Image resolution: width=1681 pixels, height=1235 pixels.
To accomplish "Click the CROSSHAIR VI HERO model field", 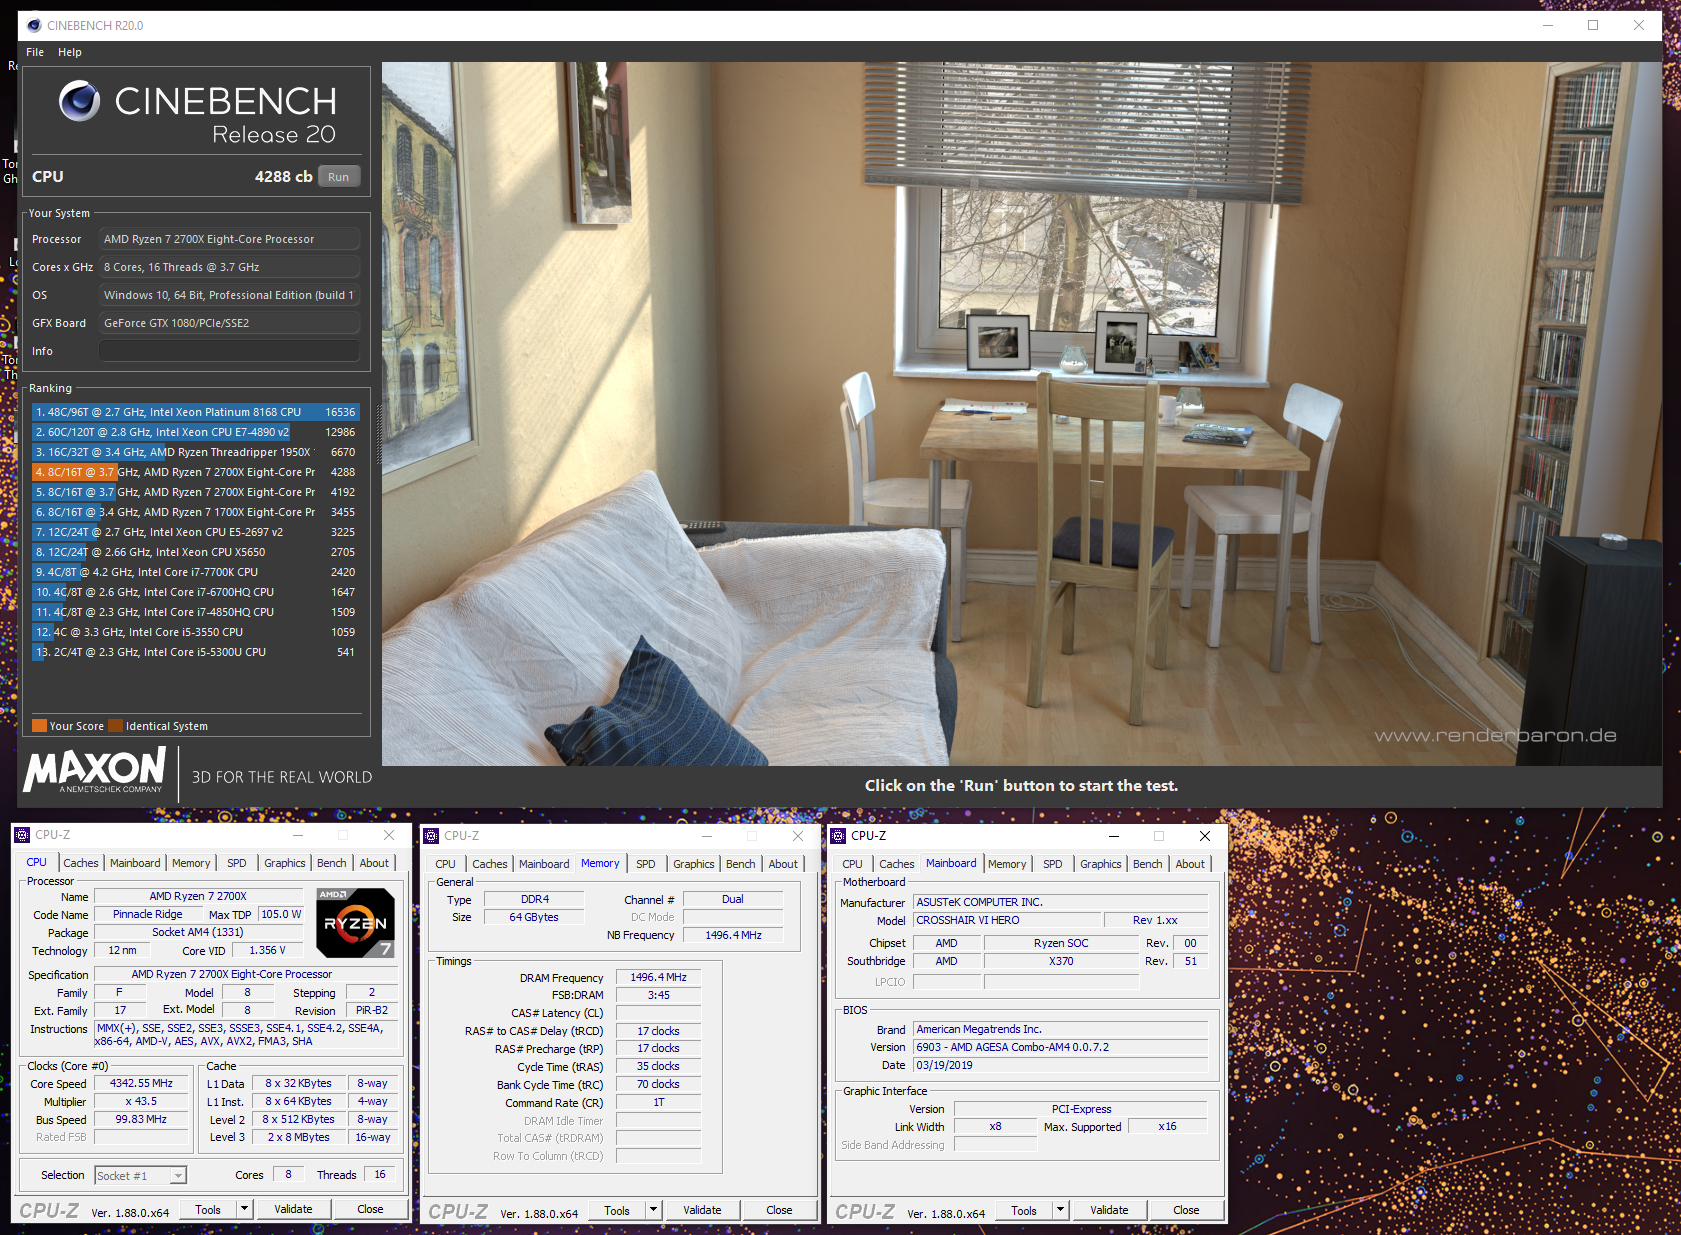I will tap(1006, 920).
